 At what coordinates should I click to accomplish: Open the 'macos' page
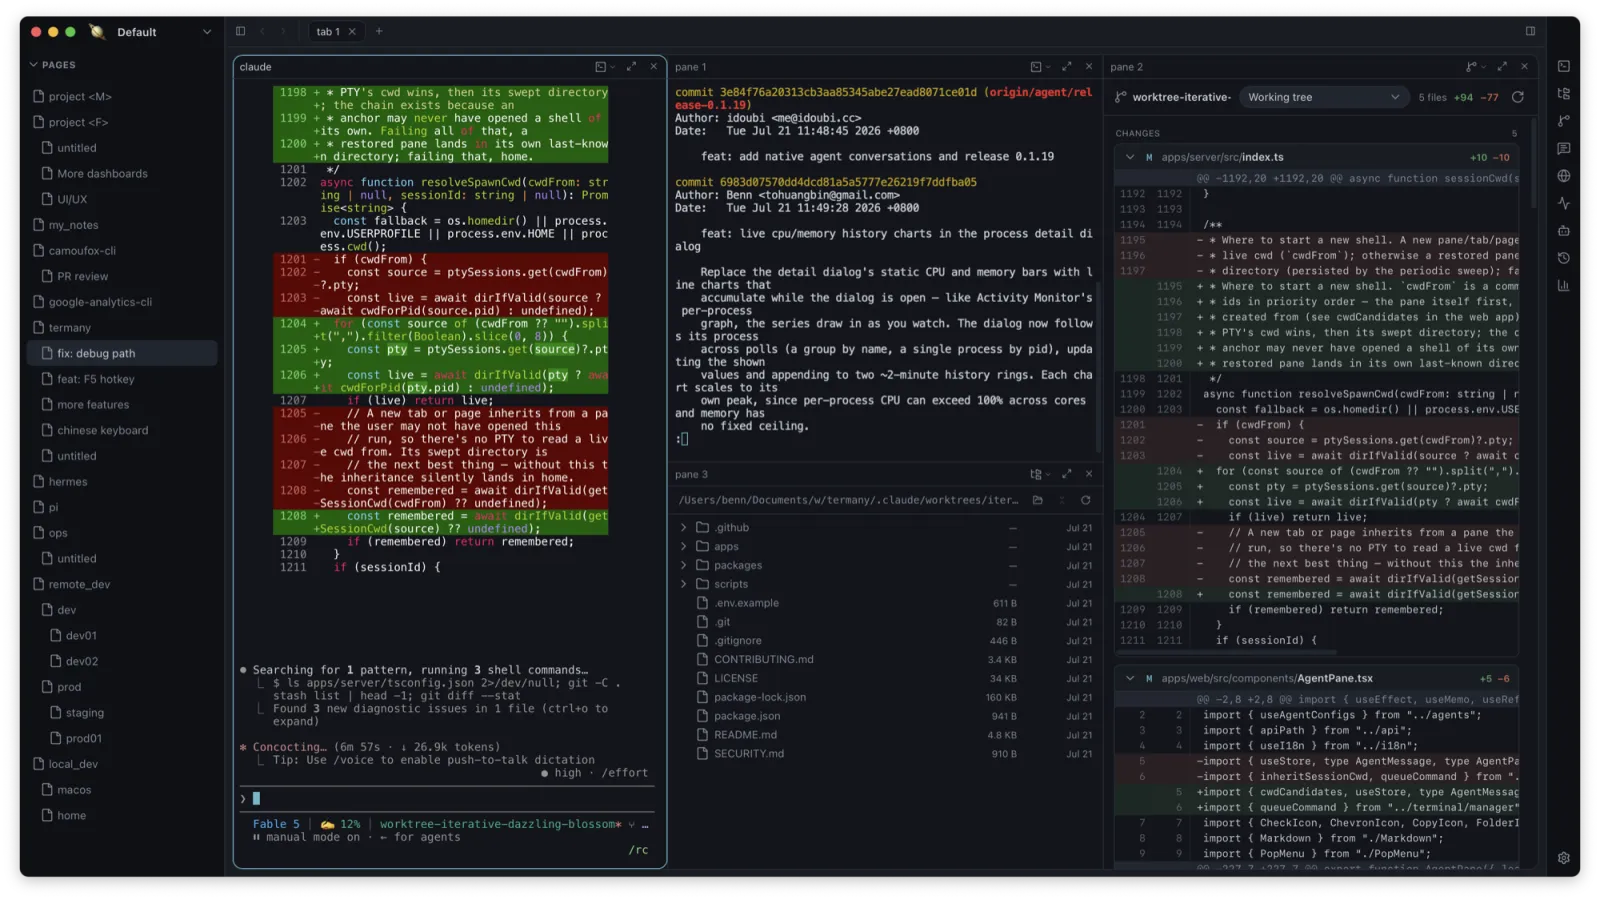[121, 790]
